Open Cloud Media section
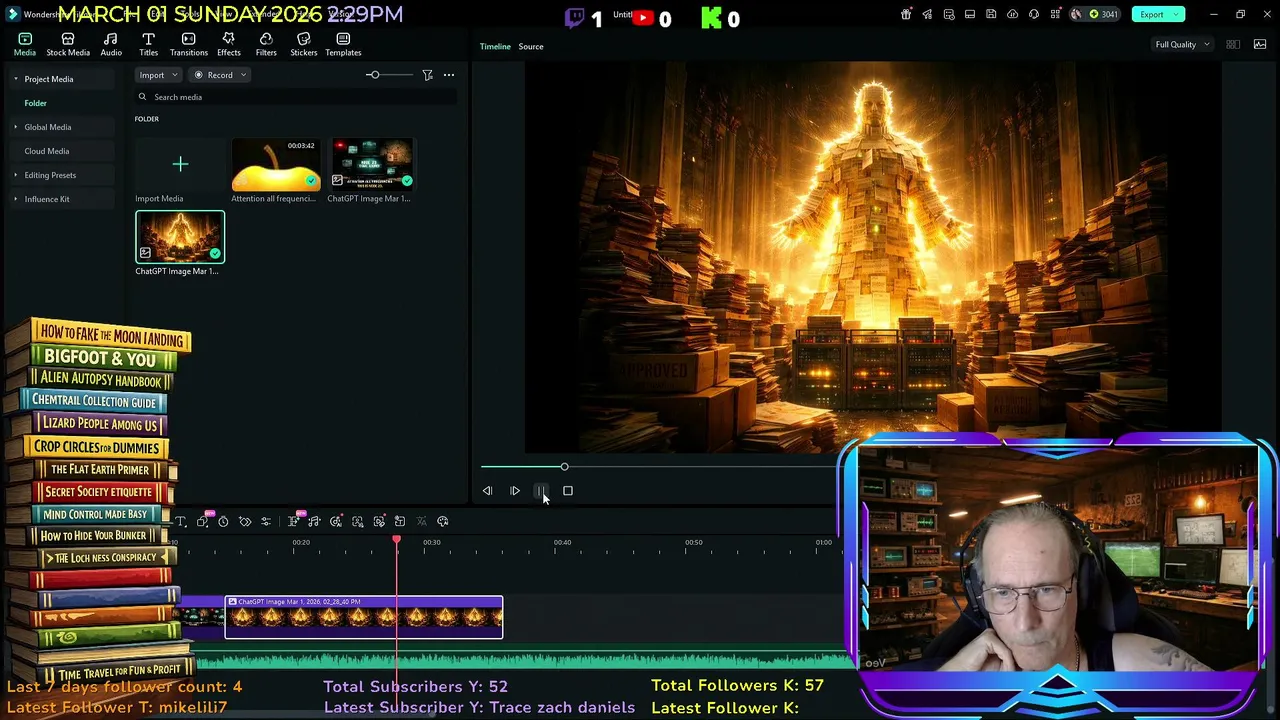The image size is (1280, 720). click(x=47, y=151)
